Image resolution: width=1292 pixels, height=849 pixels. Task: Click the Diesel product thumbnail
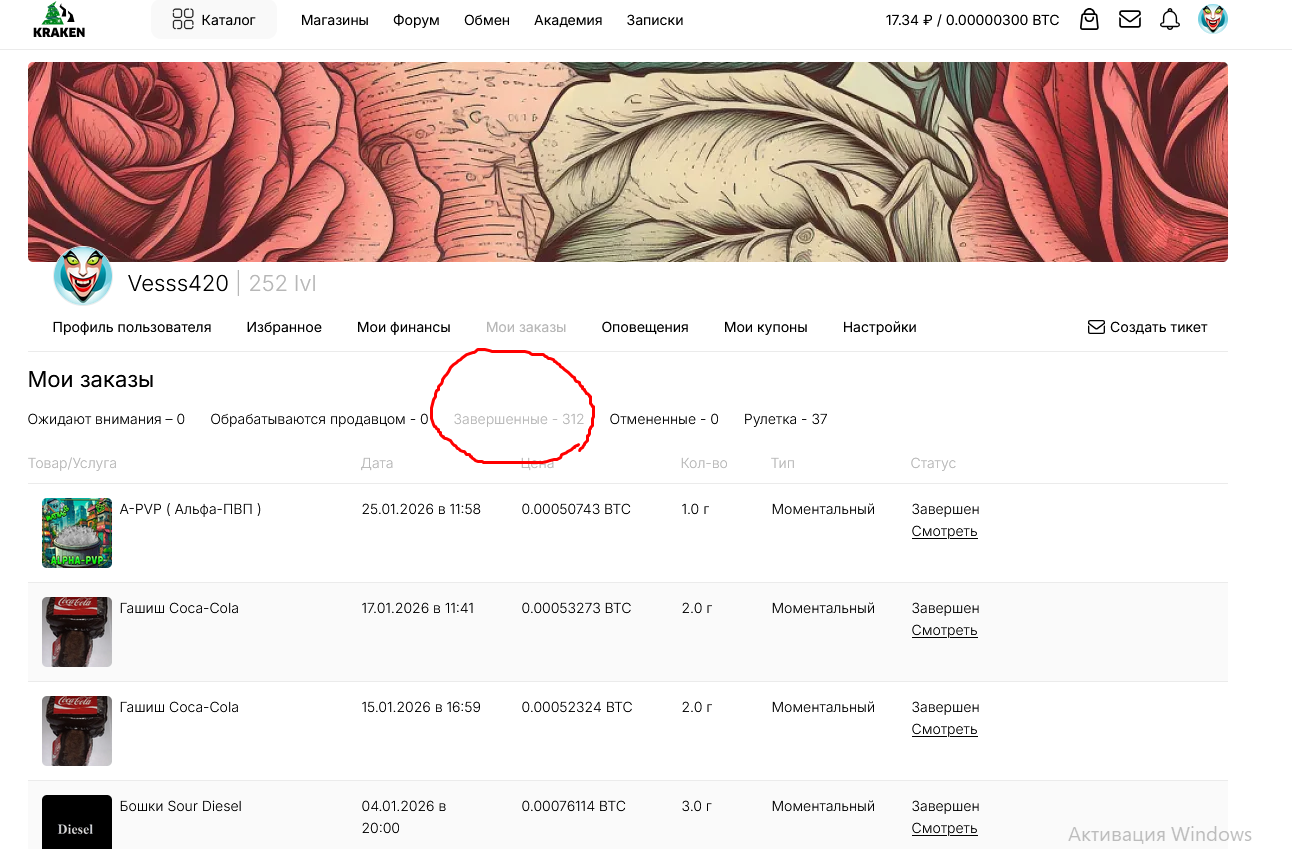tap(77, 822)
